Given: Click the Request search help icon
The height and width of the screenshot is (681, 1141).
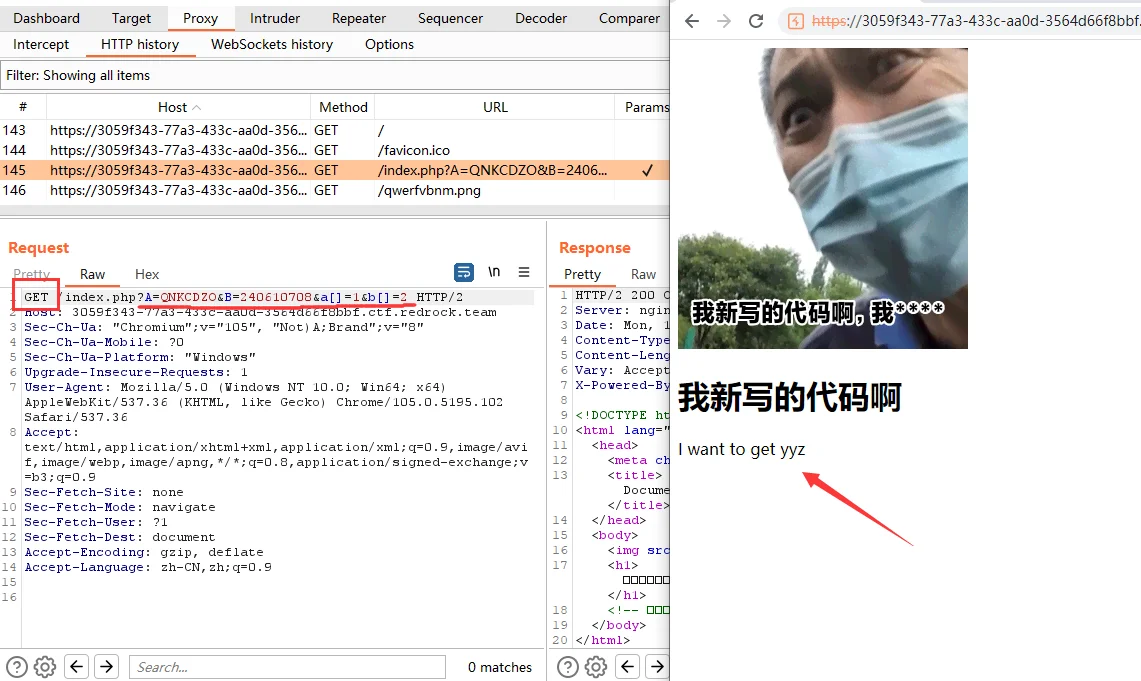Looking at the screenshot, I should (x=17, y=667).
